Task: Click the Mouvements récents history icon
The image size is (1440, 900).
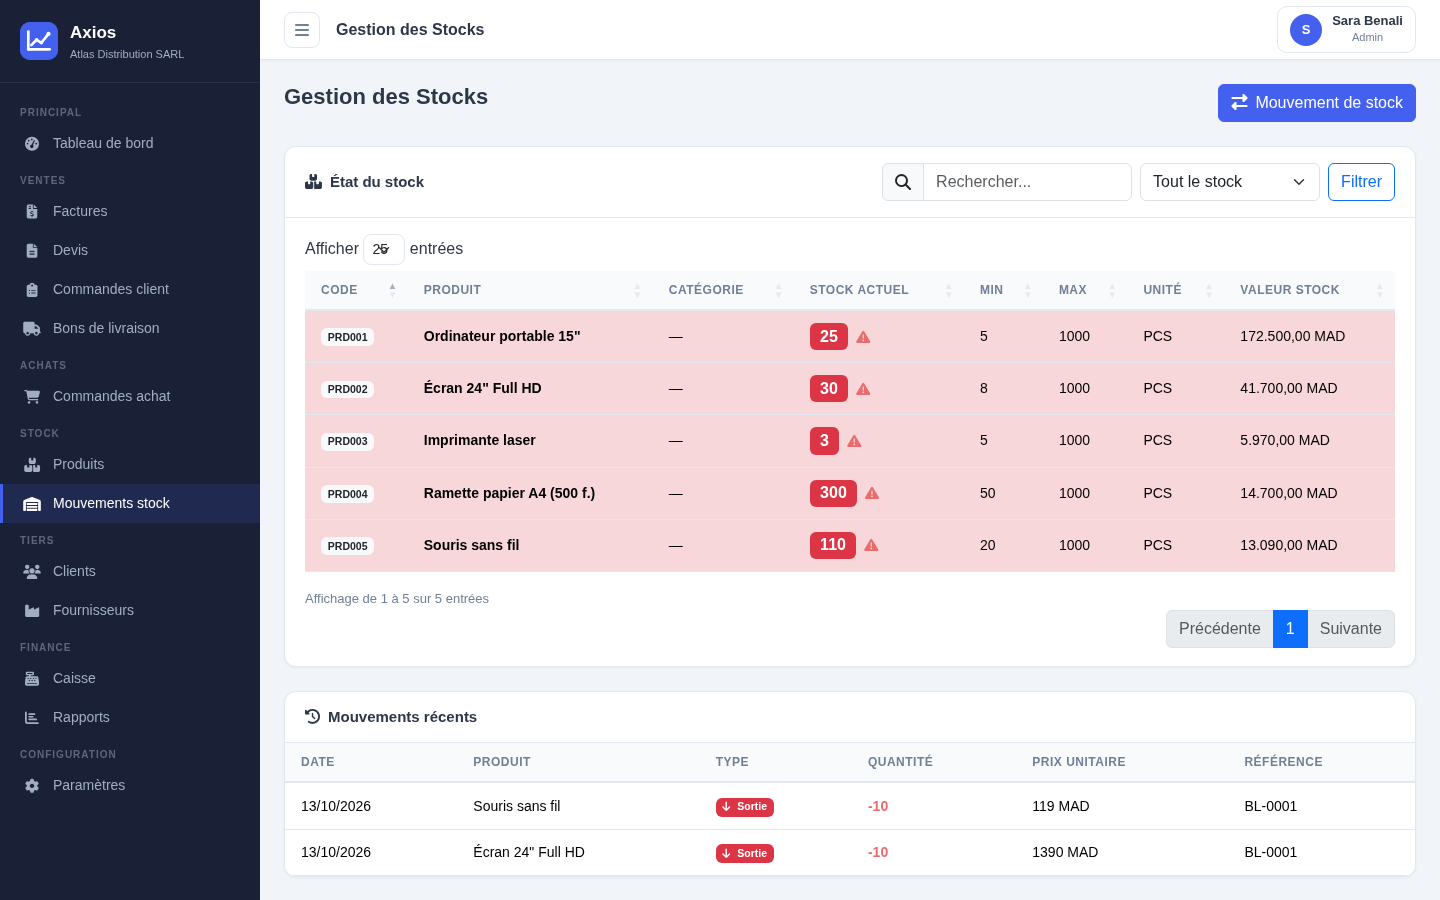Action: coord(312,717)
